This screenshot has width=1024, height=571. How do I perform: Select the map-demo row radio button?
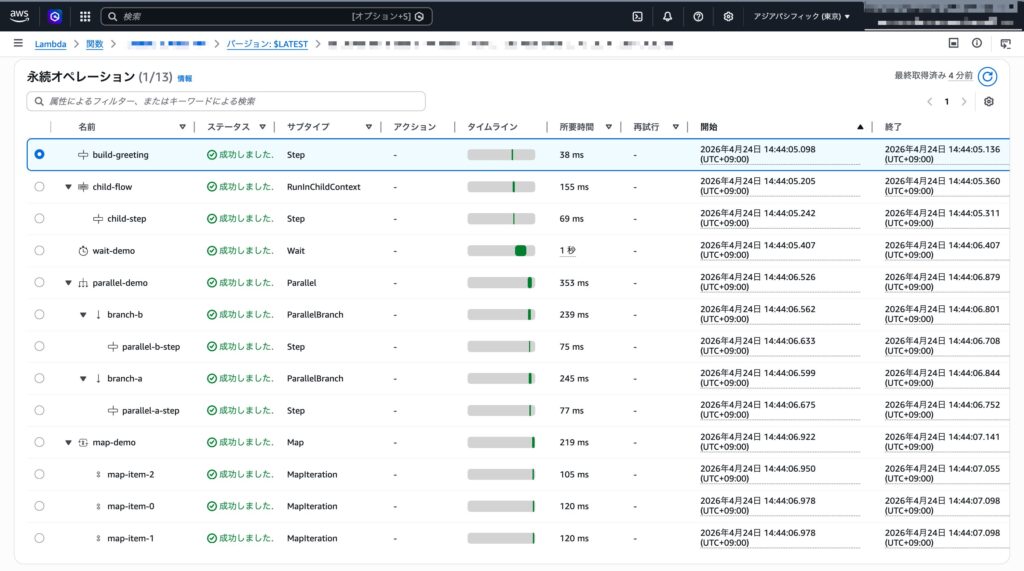(39, 443)
